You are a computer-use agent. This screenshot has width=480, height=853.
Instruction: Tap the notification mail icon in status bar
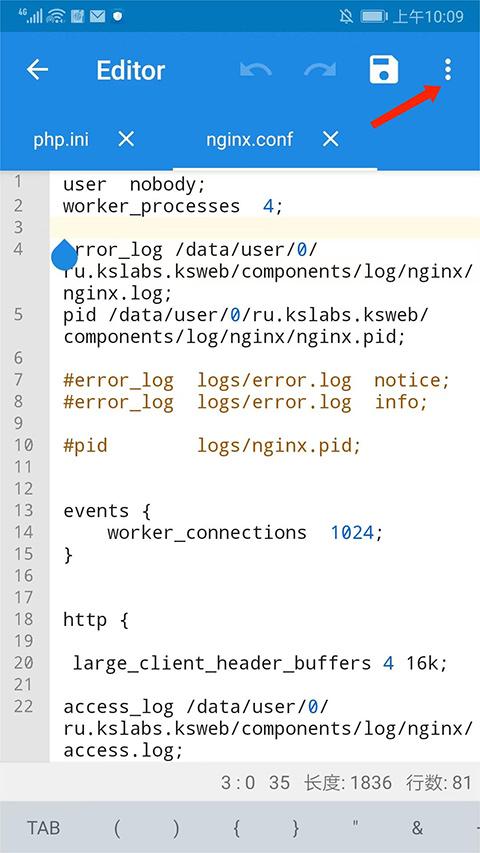click(97, 16)
